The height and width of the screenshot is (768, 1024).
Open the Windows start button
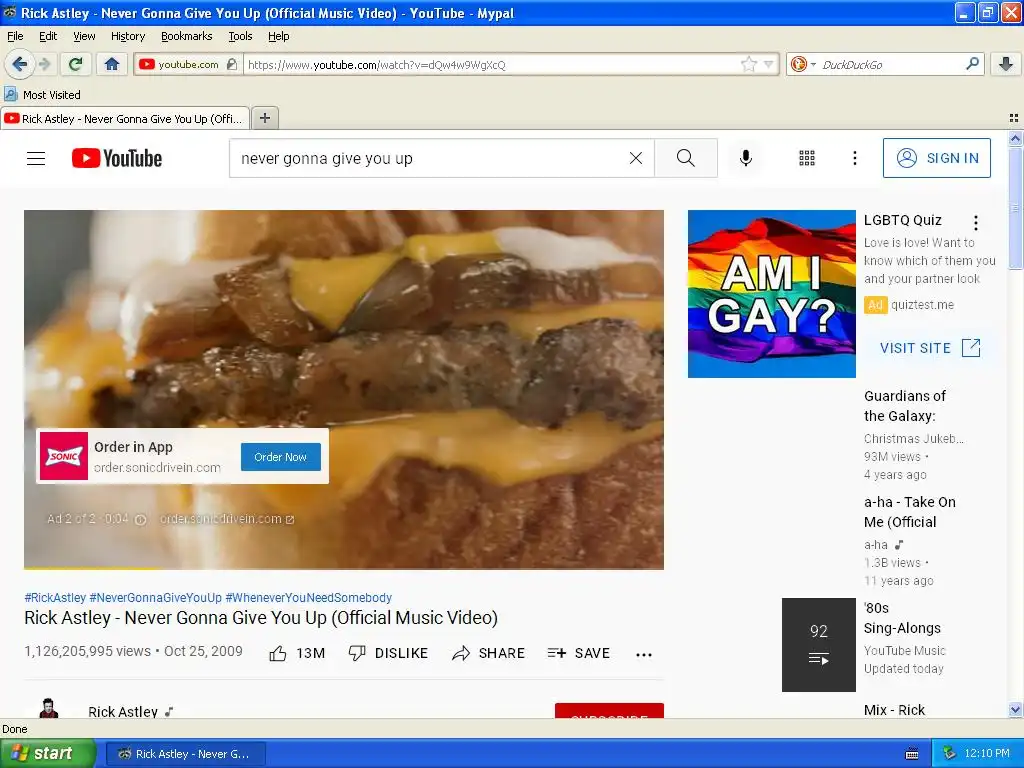tap(48, 753)
